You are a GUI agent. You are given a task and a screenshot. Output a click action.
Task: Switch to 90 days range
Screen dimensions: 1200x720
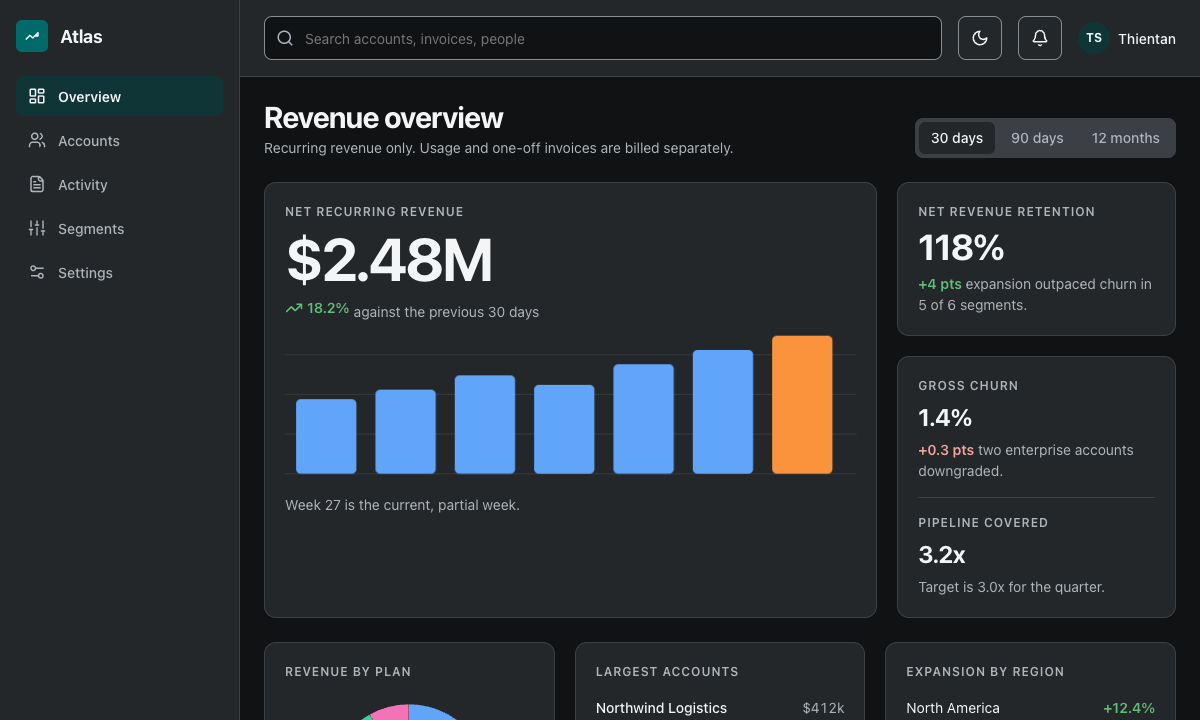[1037, 138]
